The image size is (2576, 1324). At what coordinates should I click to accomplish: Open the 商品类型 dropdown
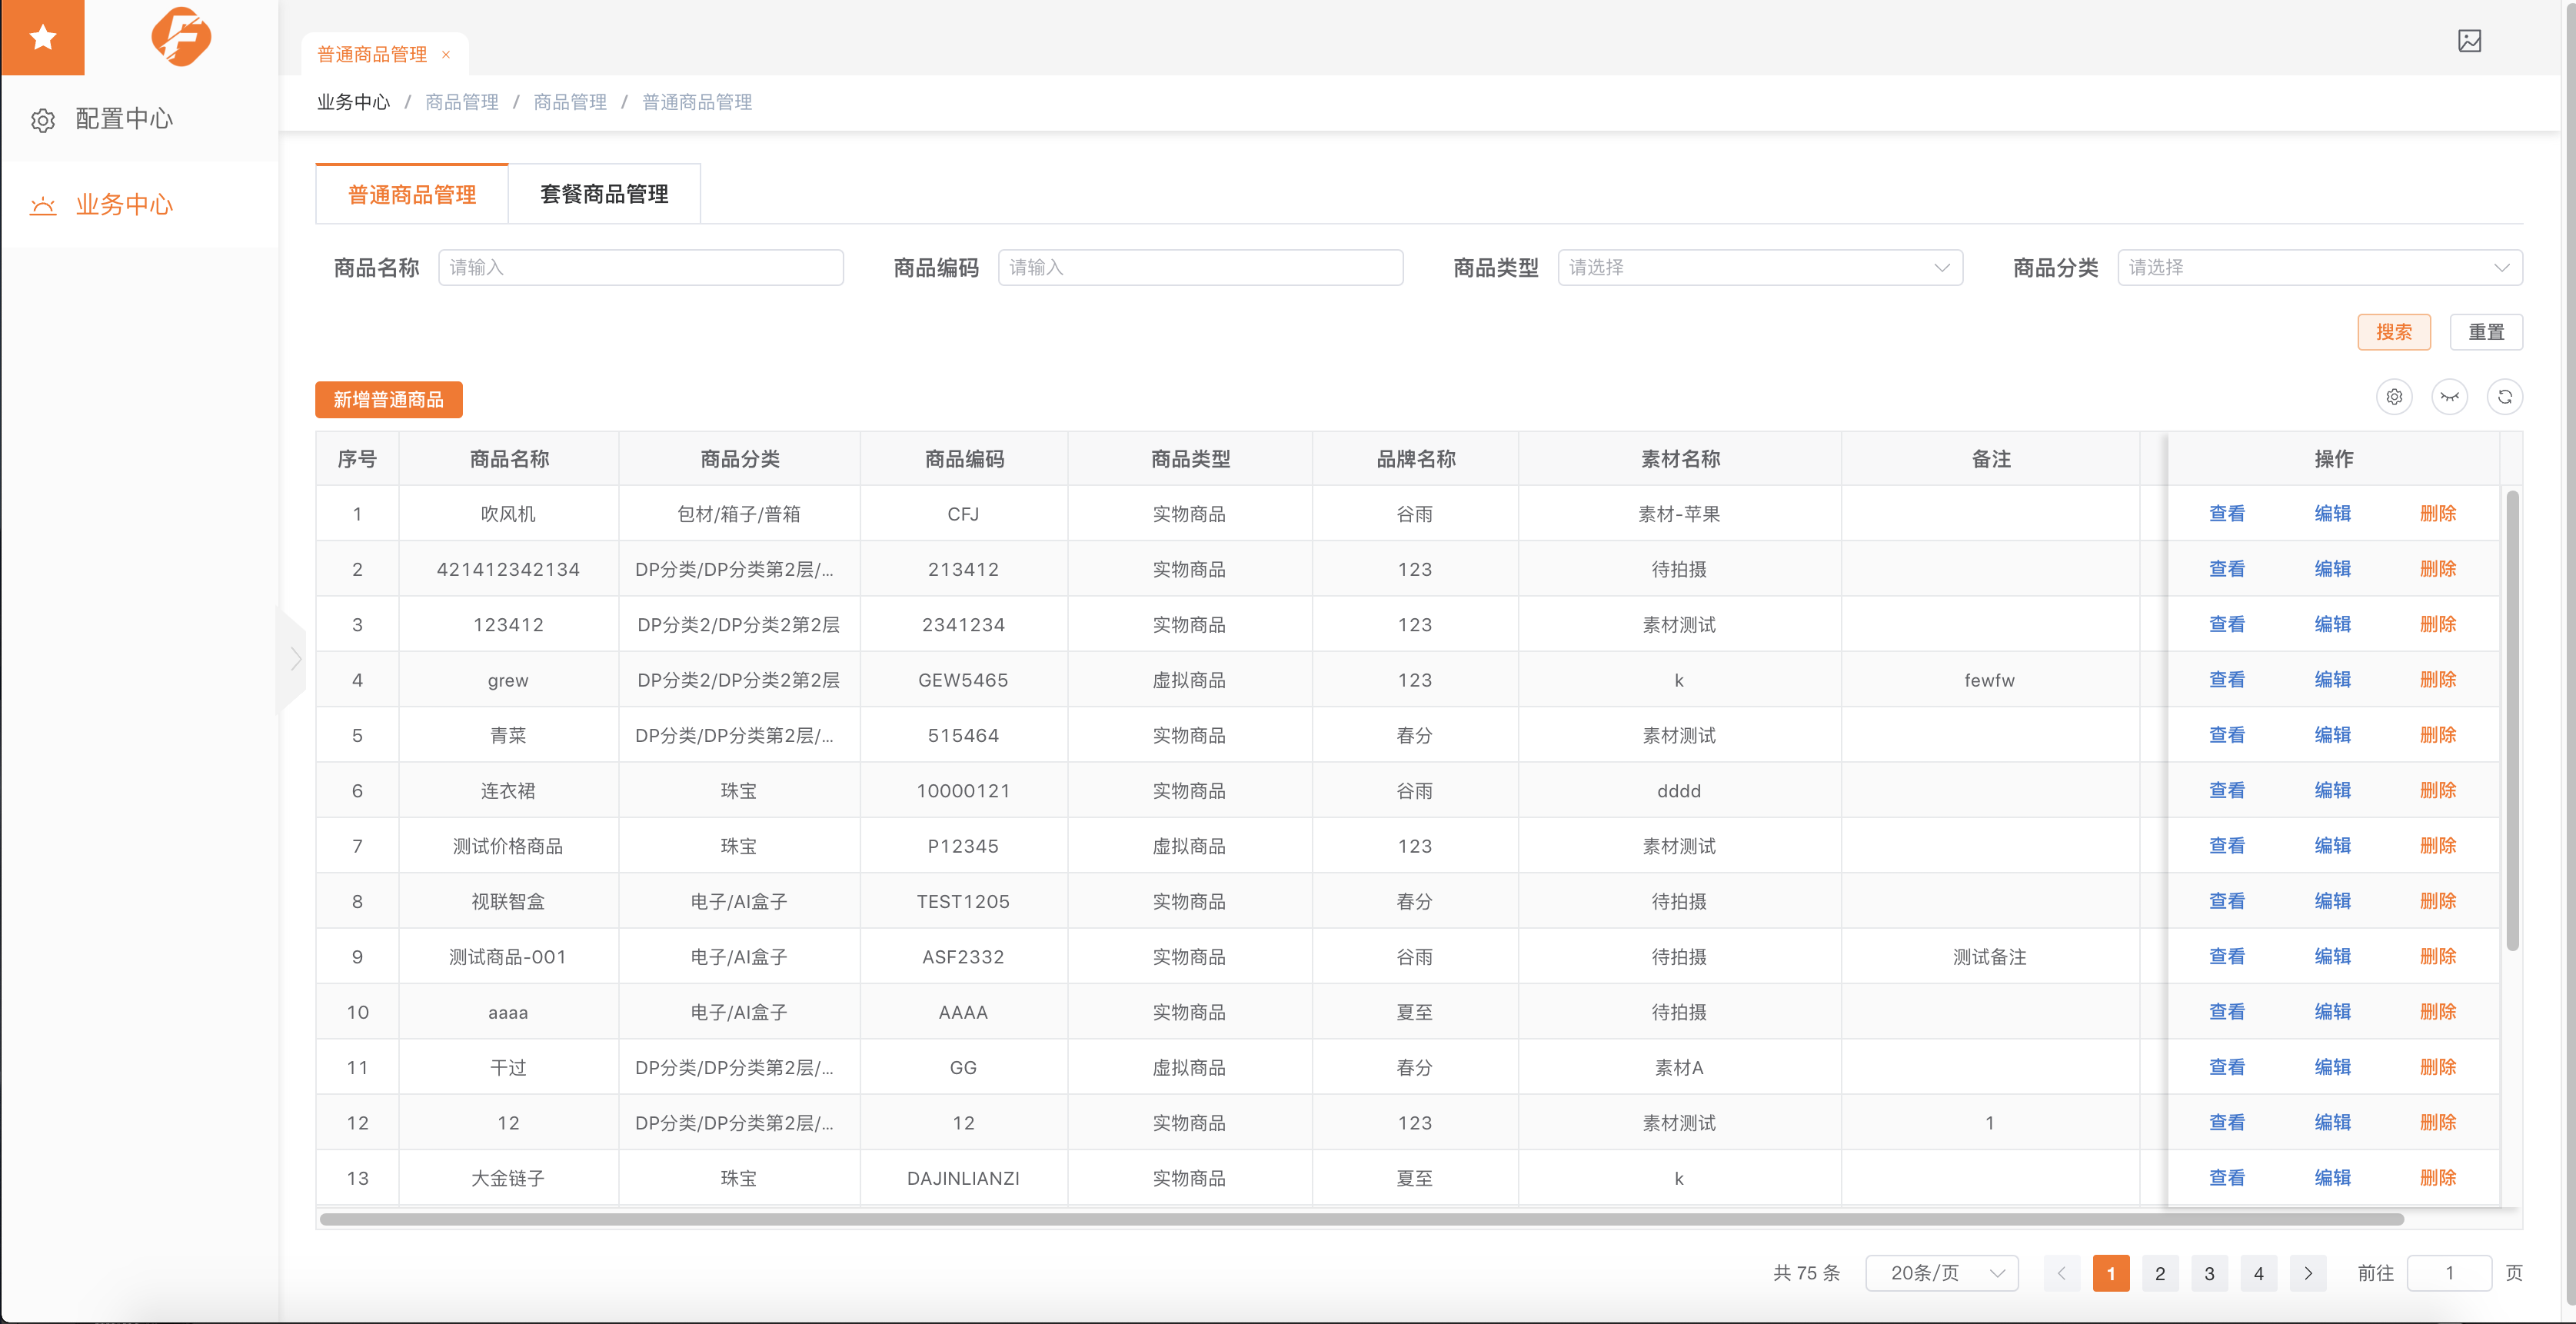tap(1760, 268)
